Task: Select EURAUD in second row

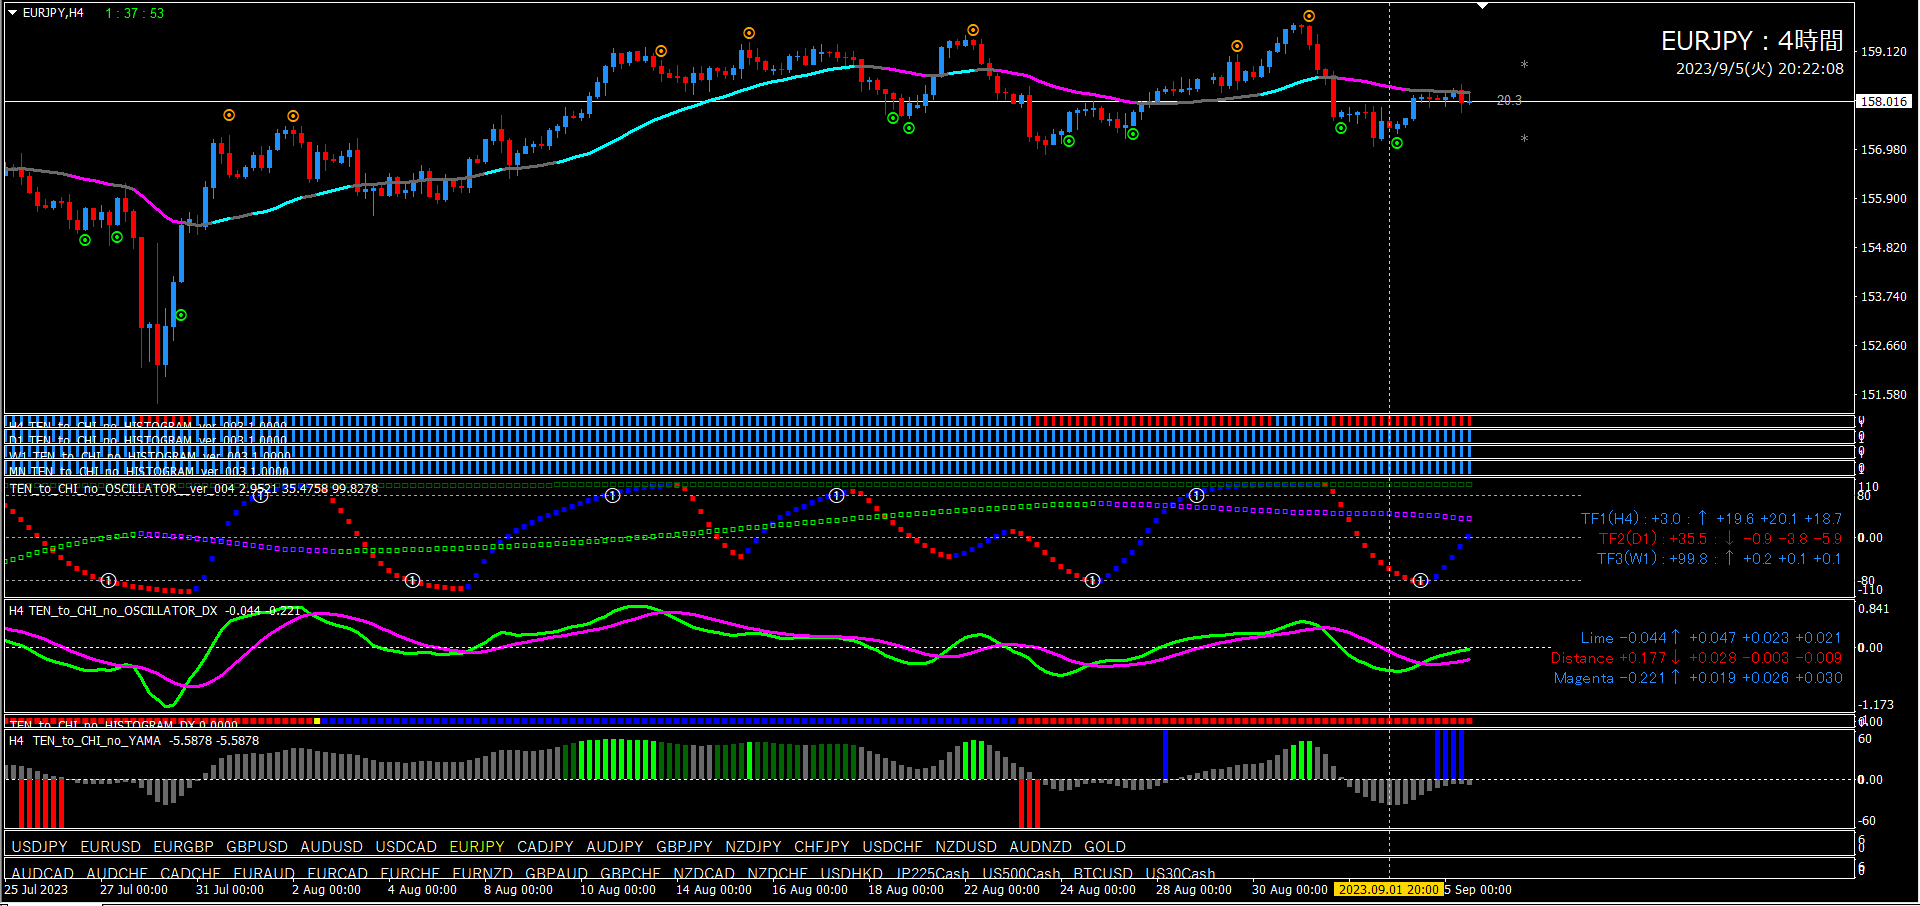Action: pos(264,874)
